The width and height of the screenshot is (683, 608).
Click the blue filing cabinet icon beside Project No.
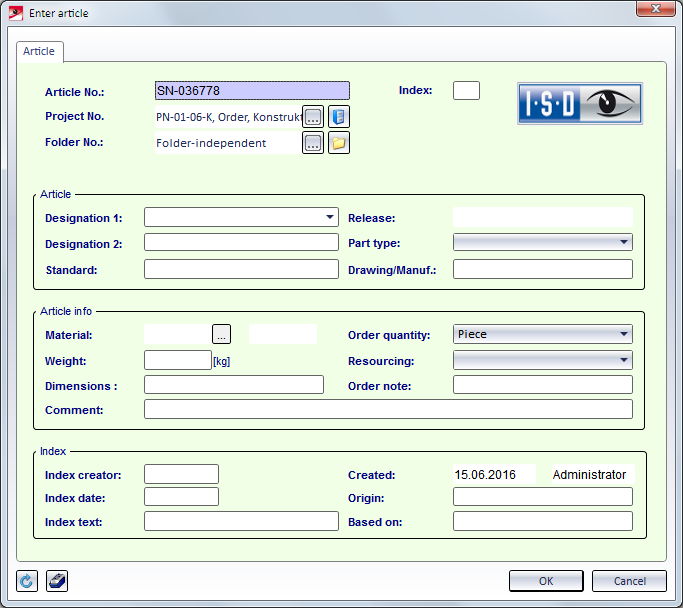339,117
